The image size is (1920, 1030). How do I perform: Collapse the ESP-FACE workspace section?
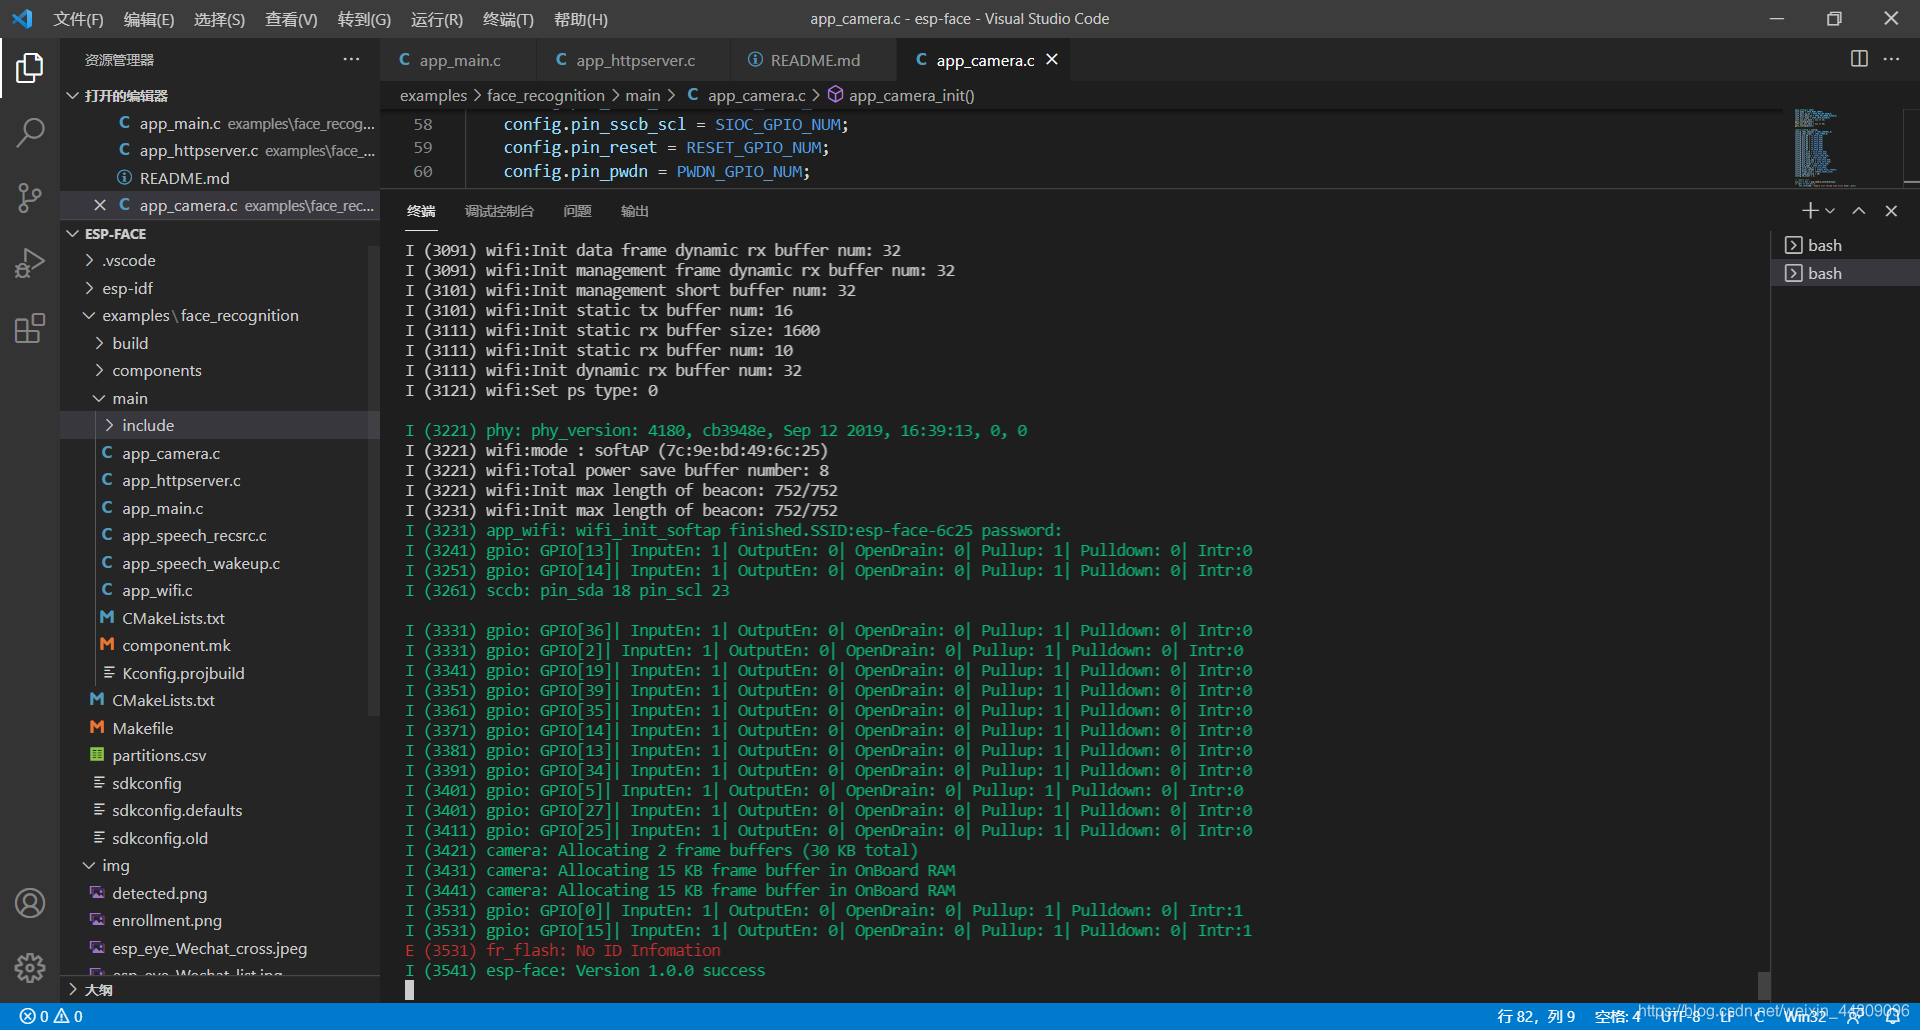tap(73, 234)
